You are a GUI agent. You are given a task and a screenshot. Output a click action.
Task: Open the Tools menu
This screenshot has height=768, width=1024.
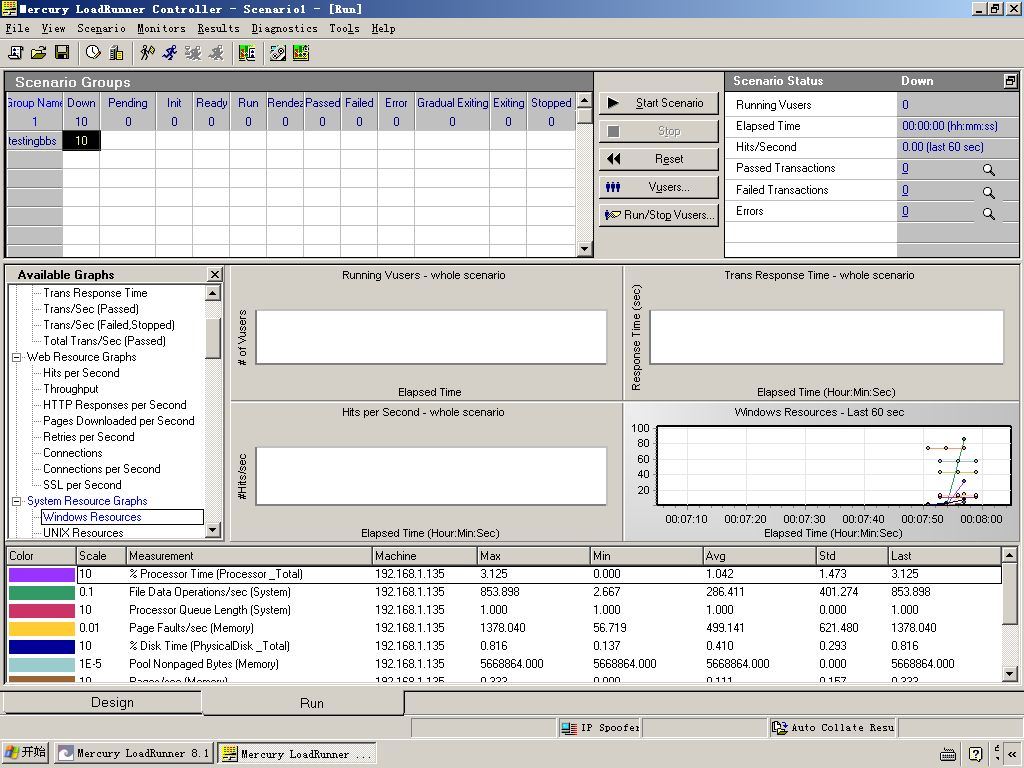[x=344, y=29]
